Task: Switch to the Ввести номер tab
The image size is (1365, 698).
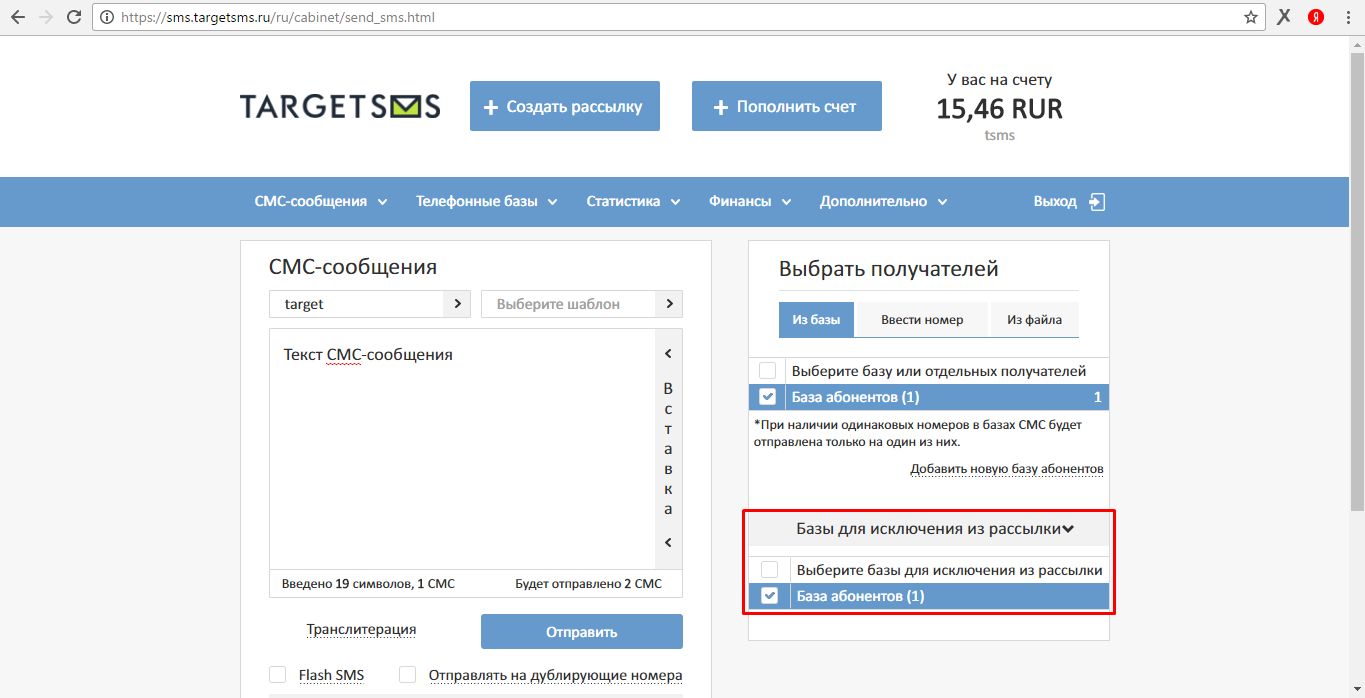Action: pos(922,320)
